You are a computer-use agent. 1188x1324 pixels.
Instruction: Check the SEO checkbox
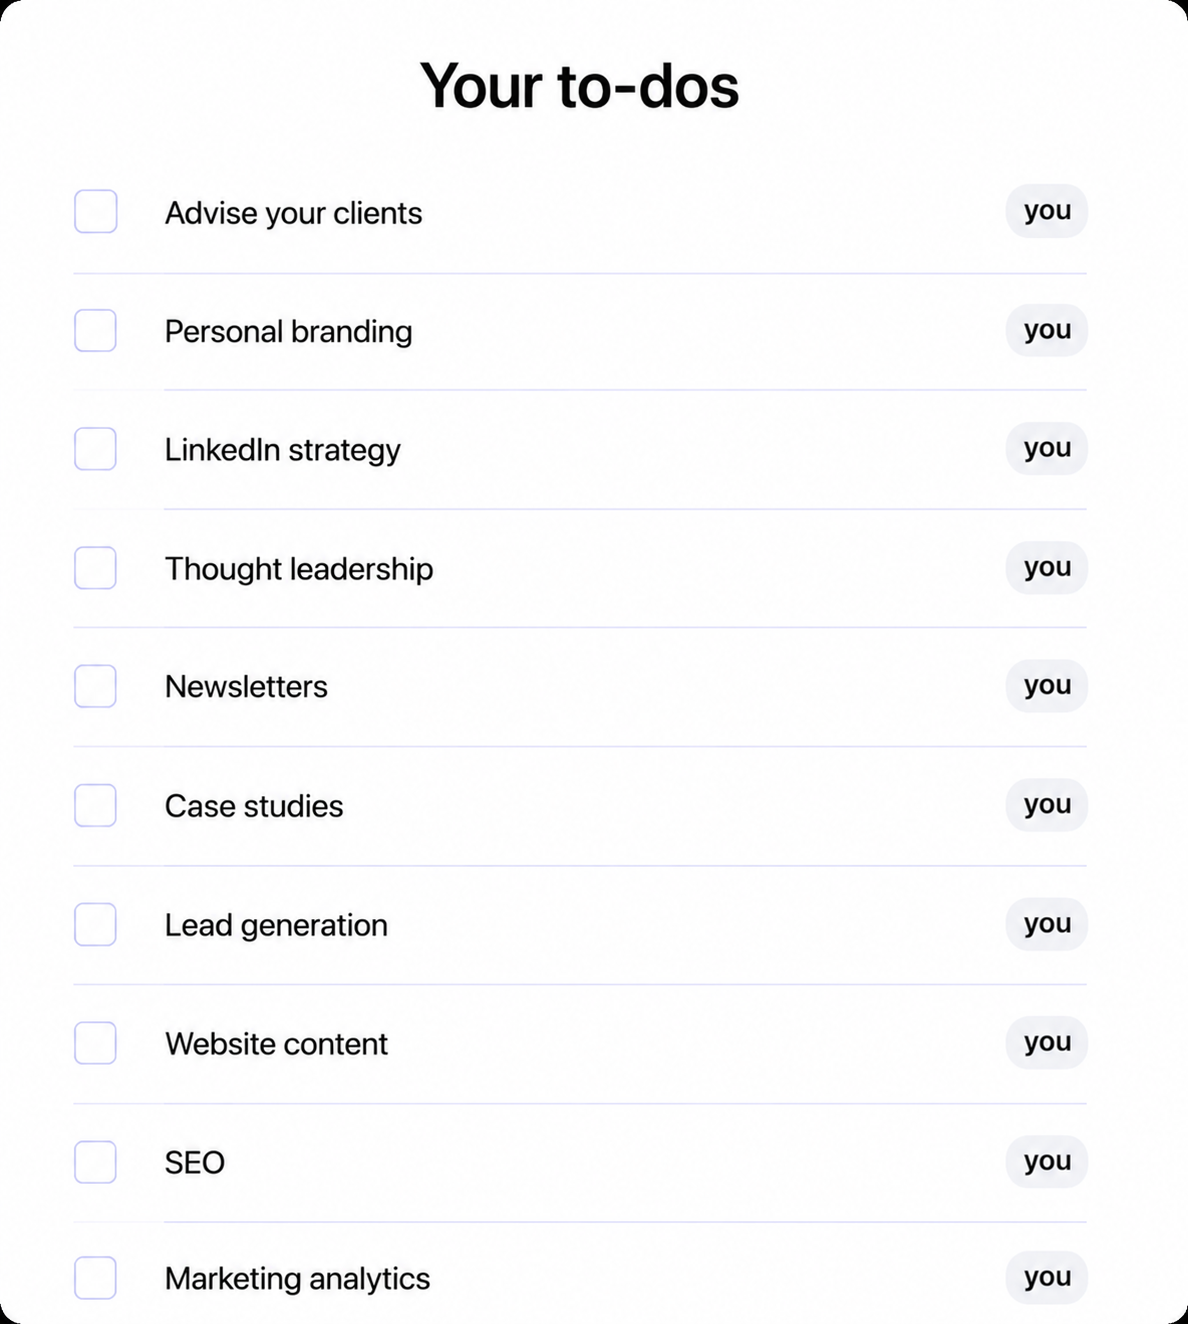(96, 1162)
